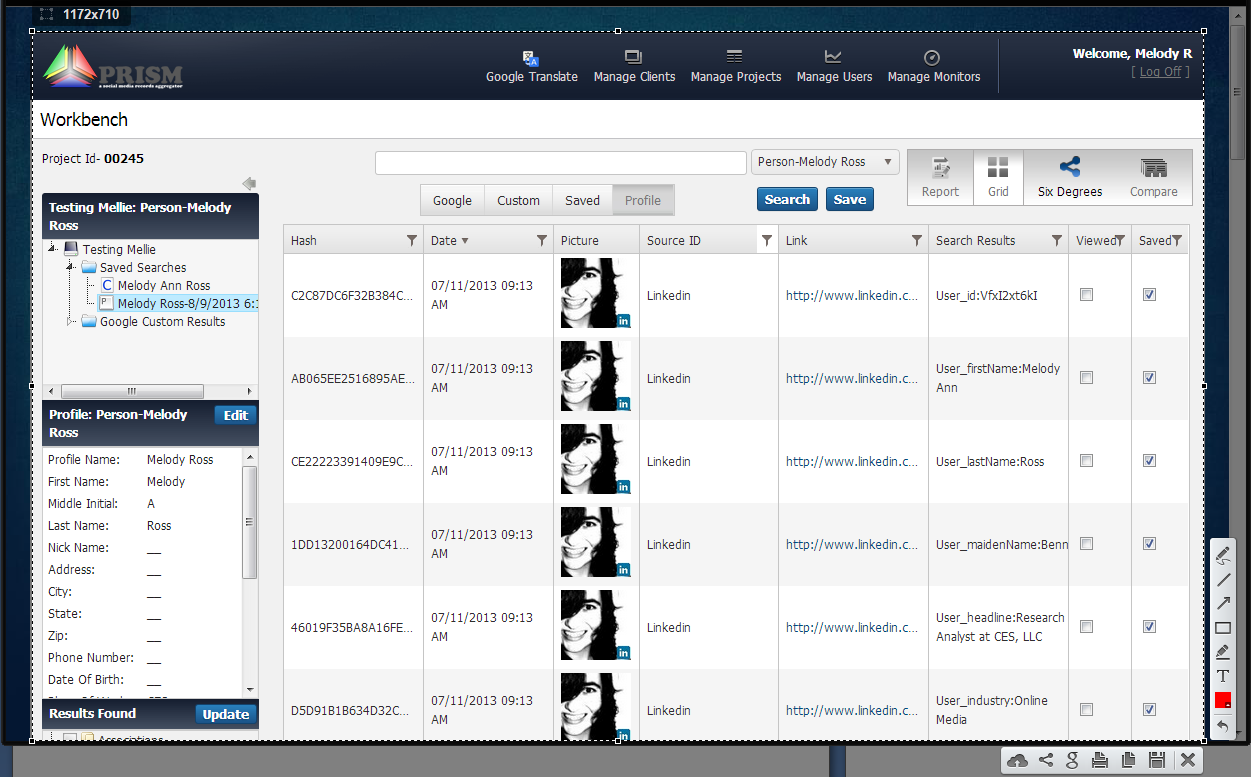This screenshot has width=1251, height=777.
Task: Expand the Google Custom Results folder
Action: tap(71, 321)
